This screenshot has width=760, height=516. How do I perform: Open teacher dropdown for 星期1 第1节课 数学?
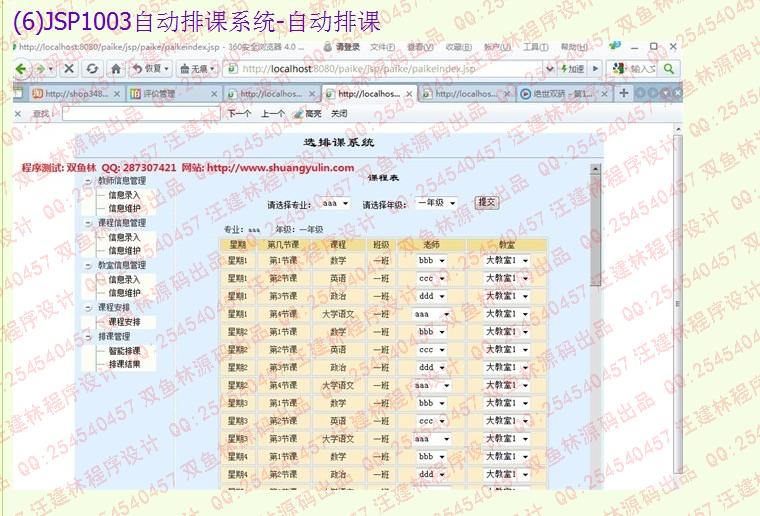(x=431, y=261)
